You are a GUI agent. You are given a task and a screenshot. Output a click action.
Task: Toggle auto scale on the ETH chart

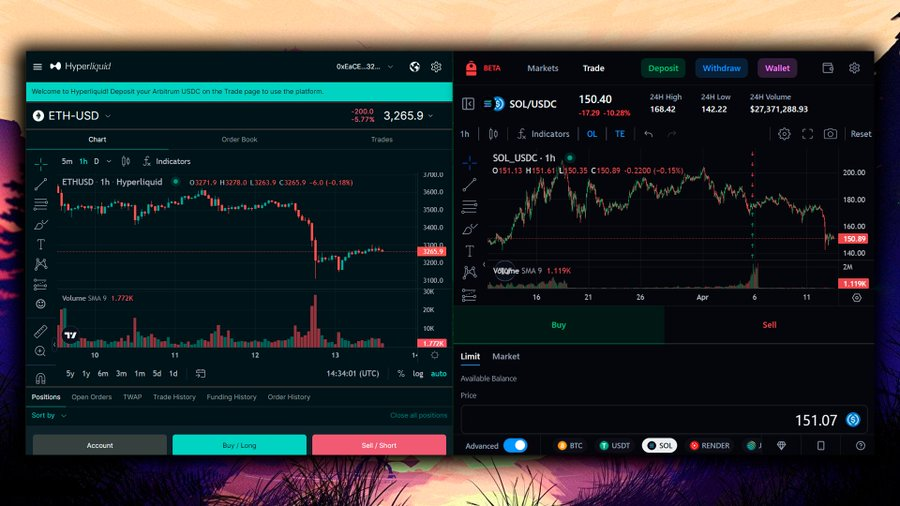tap(439, 374)
